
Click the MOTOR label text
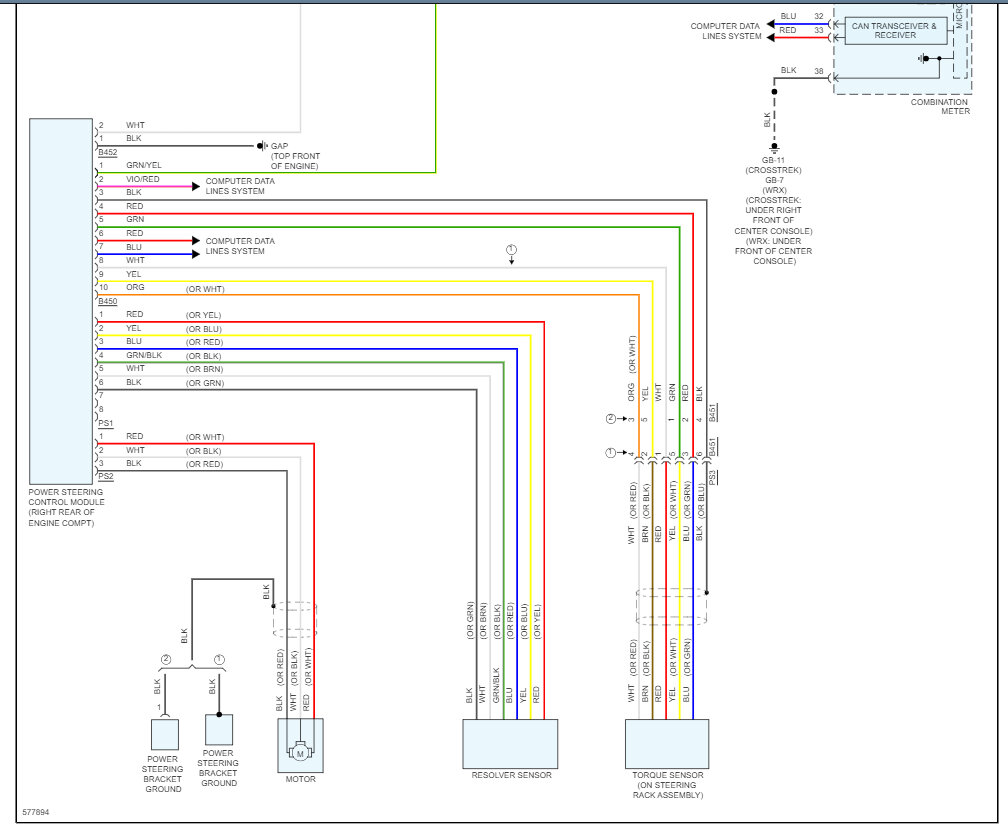click(x=300, y=779)
